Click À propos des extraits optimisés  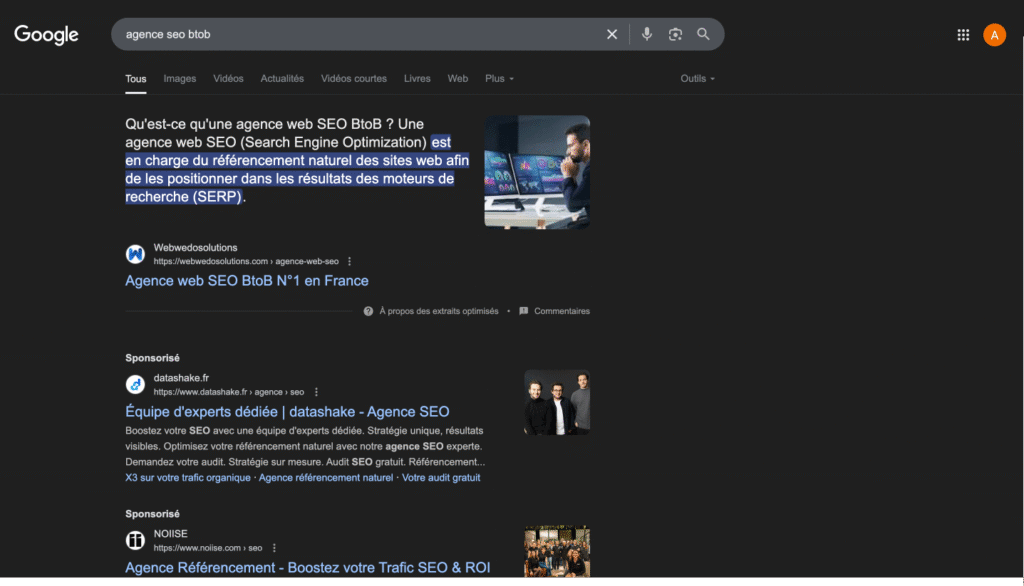click(x=439, y=311)
